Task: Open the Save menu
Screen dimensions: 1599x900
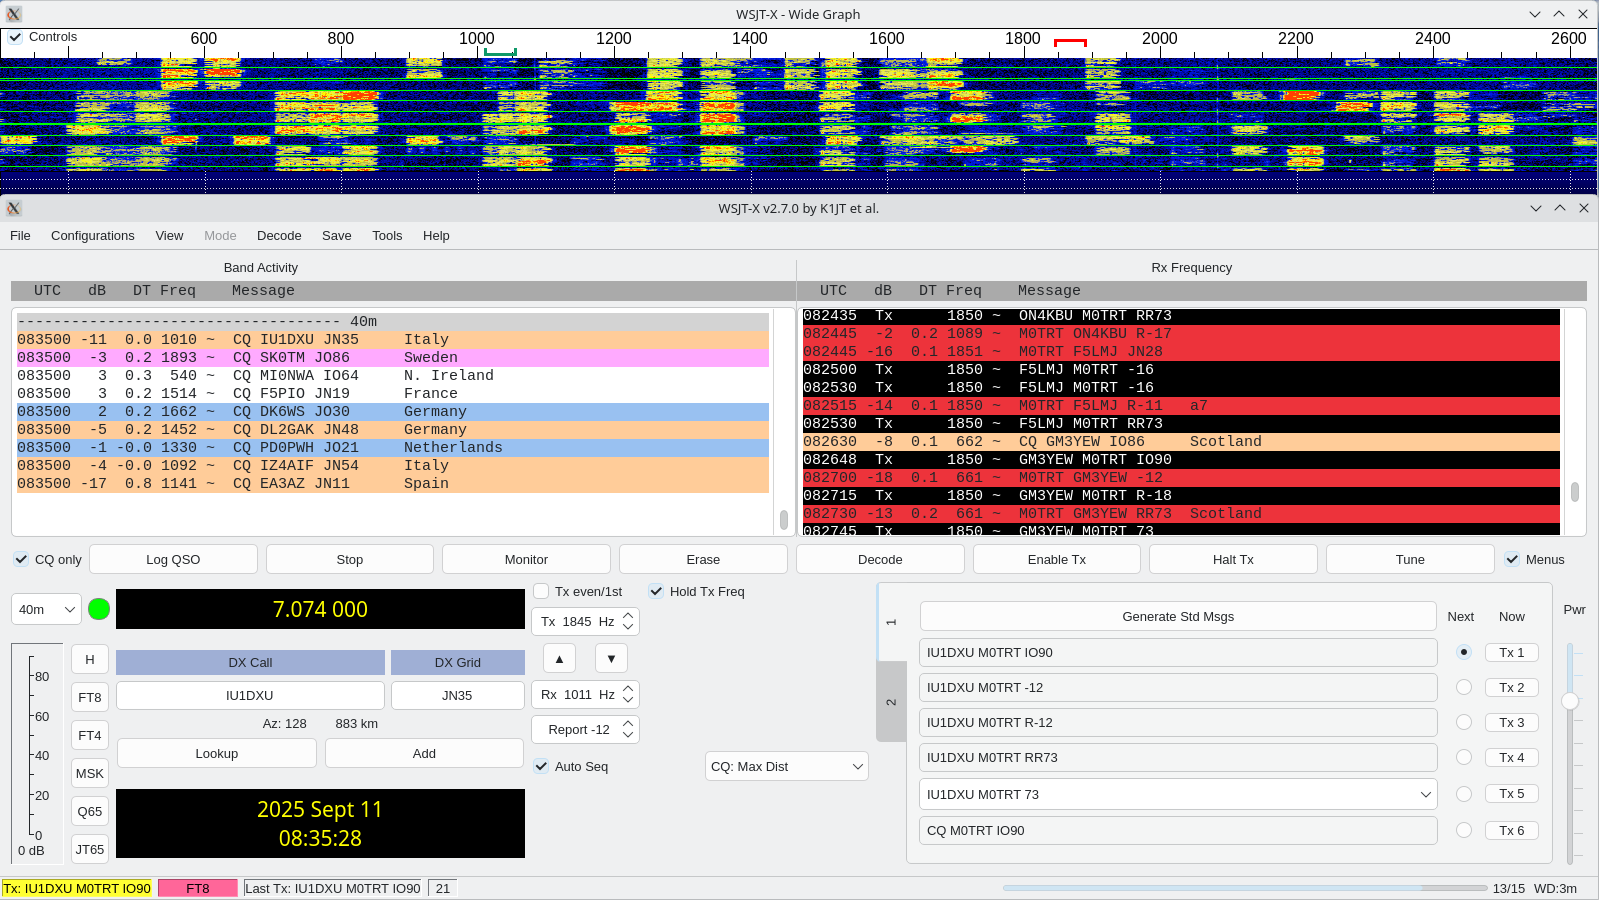Action: point(337,236)
